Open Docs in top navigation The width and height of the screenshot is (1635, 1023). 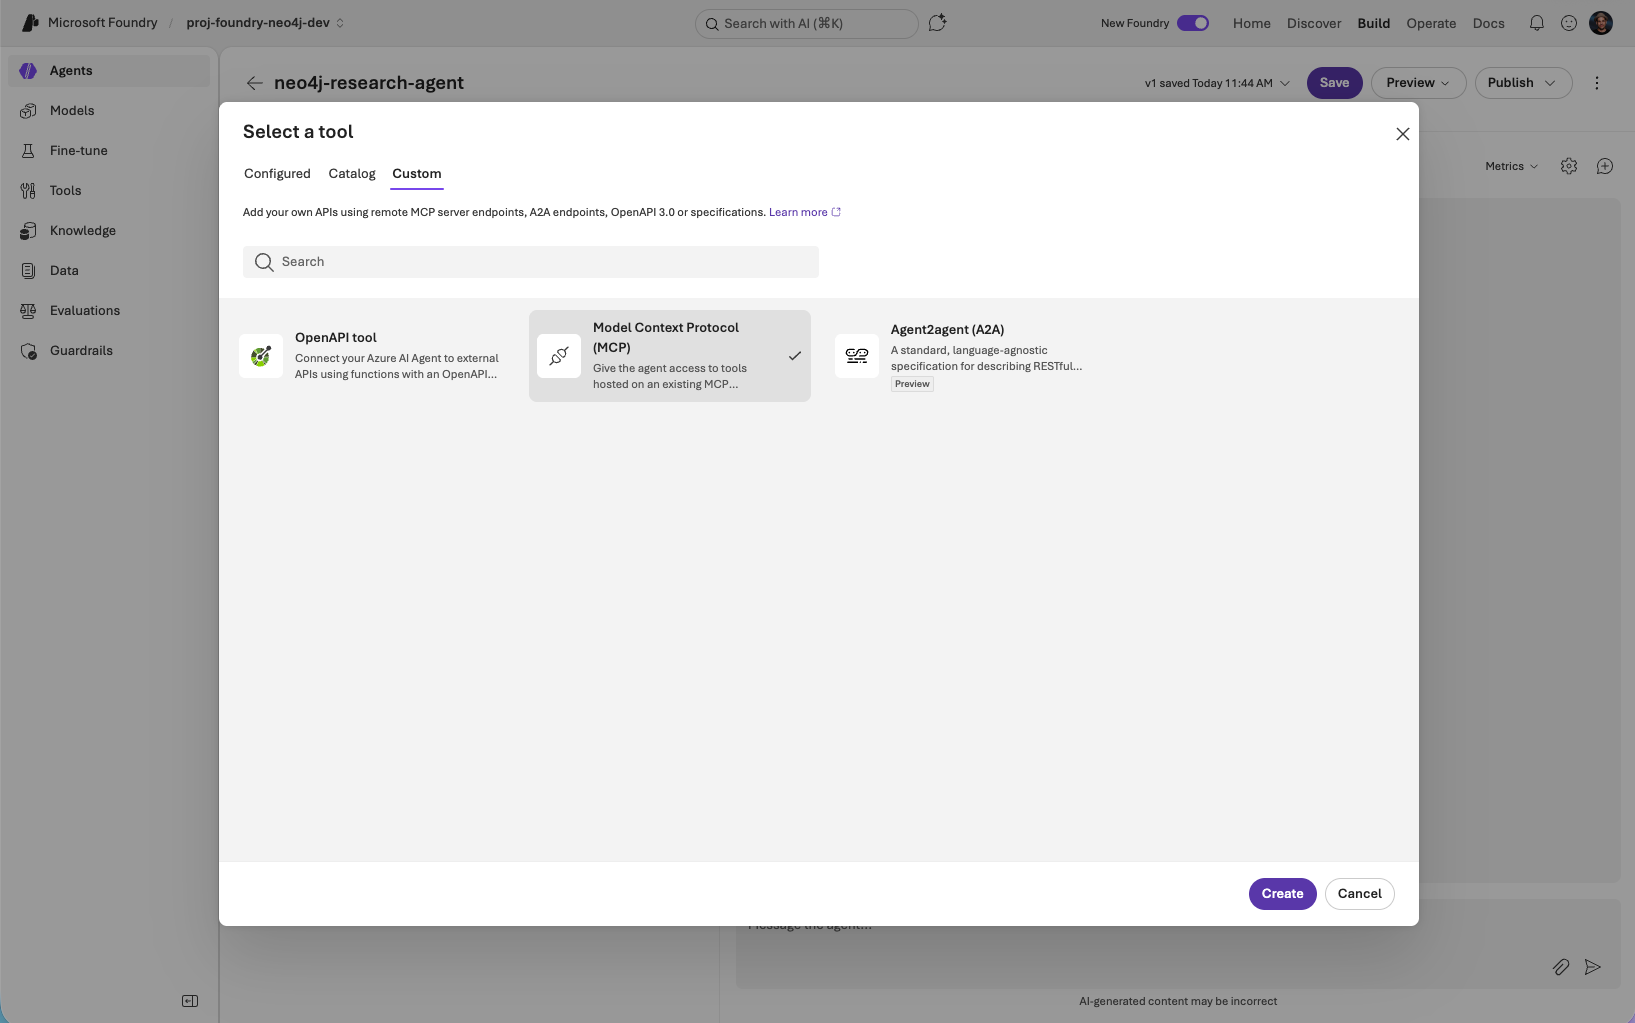click(1489, 23)
